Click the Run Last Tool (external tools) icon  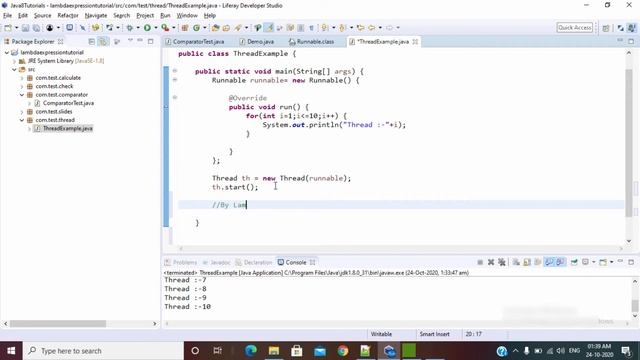165,28
